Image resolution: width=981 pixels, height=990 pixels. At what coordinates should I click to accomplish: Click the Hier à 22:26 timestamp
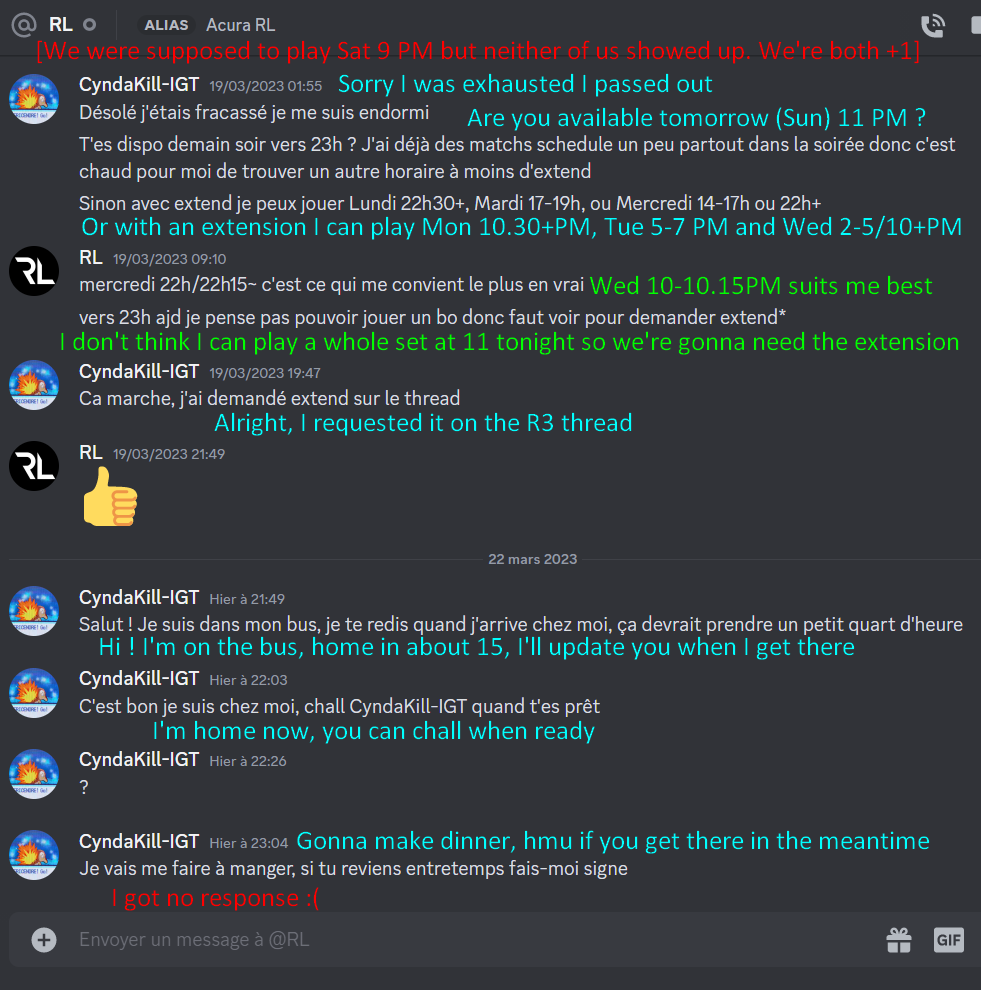[x=247, y=761]
